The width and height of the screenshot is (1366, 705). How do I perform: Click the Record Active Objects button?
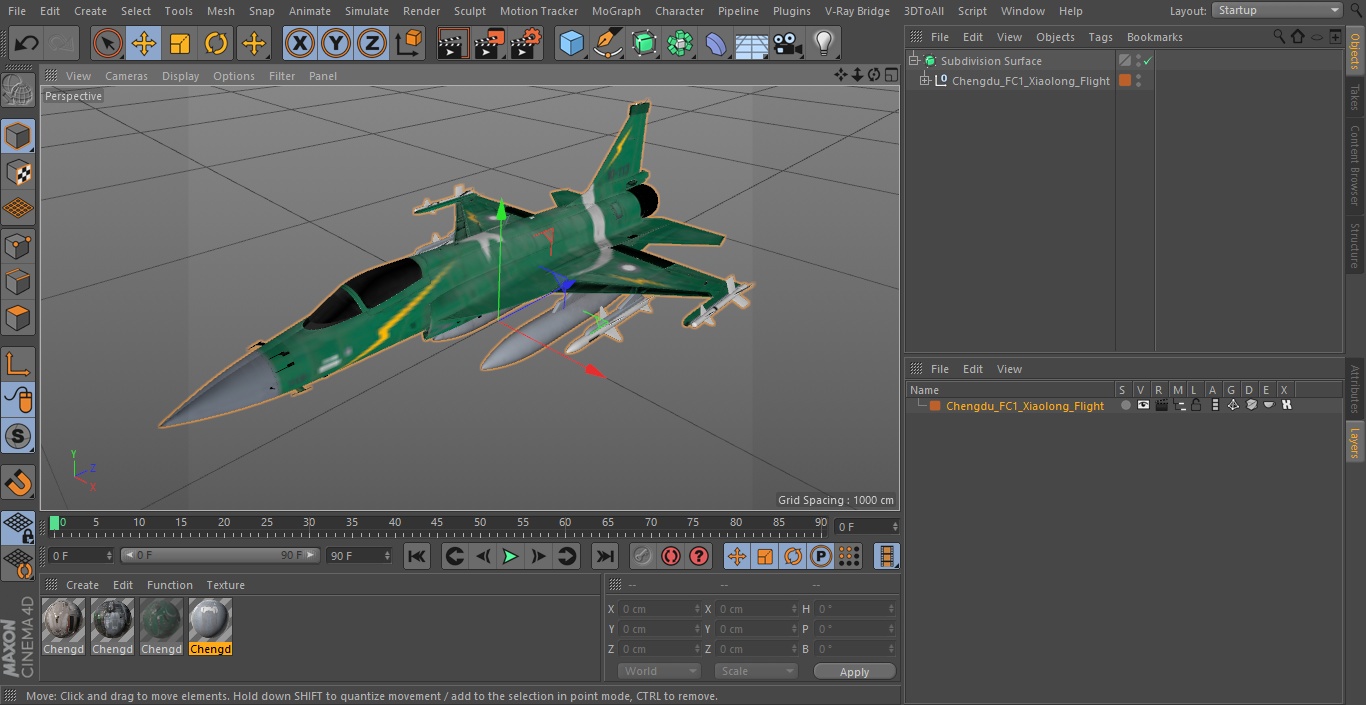click(x=642, y=556)
